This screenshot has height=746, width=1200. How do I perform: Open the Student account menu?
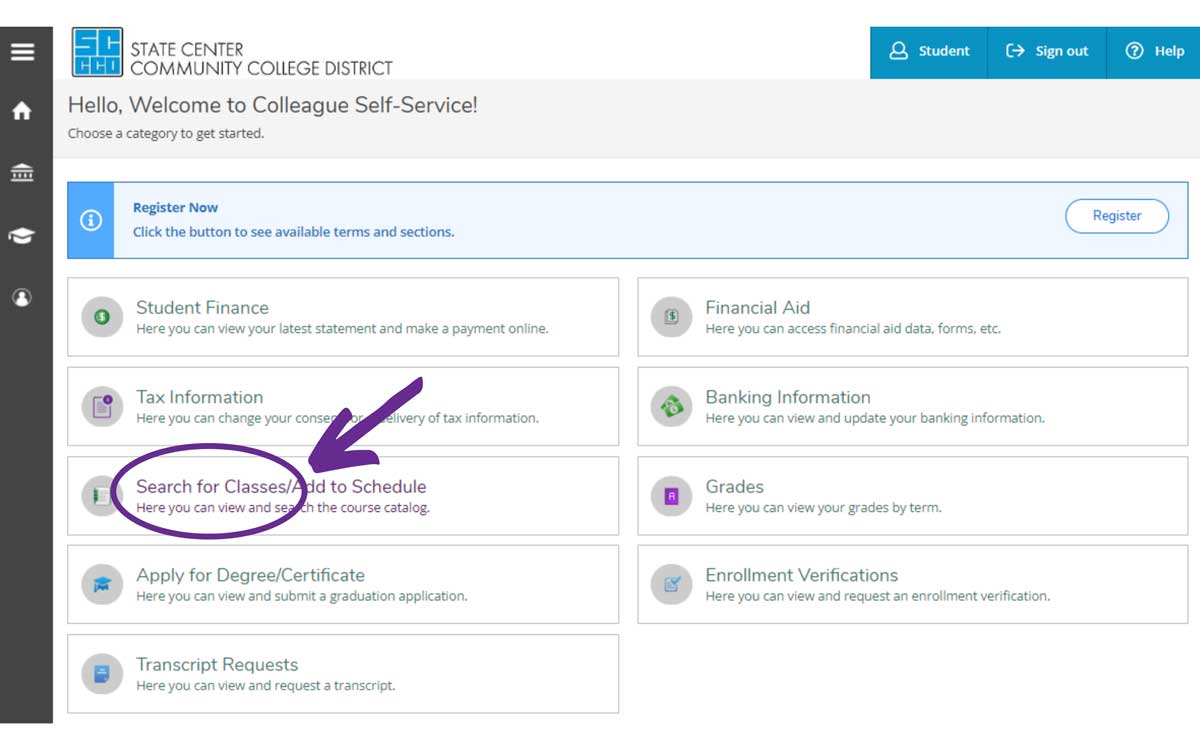(x=929, y=51)
